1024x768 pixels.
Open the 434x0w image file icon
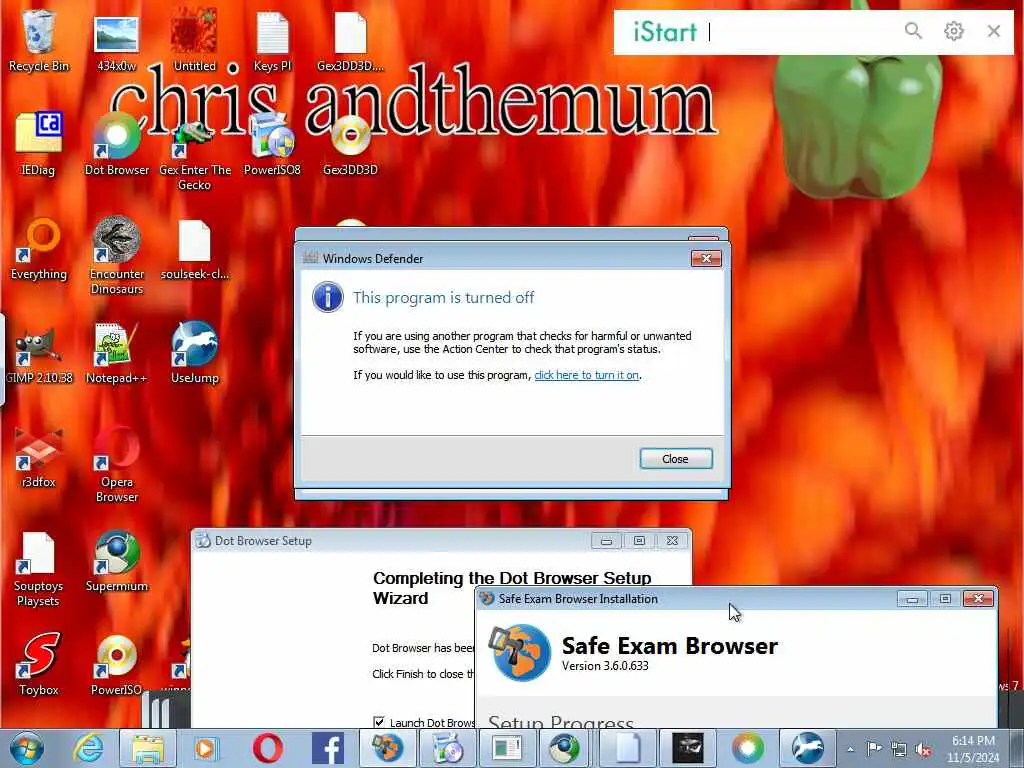click(x=116, y=40)
